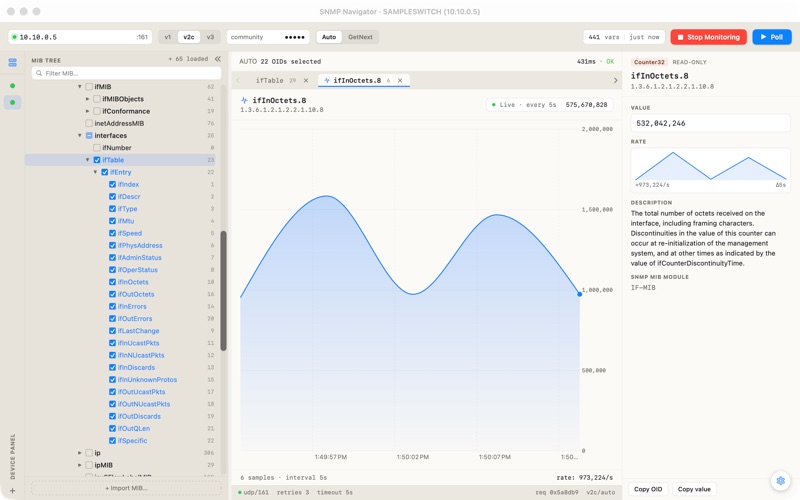This screenshot has height=500, width=800.
Task: Select SNMP version v1
Action: pos(167,37)
